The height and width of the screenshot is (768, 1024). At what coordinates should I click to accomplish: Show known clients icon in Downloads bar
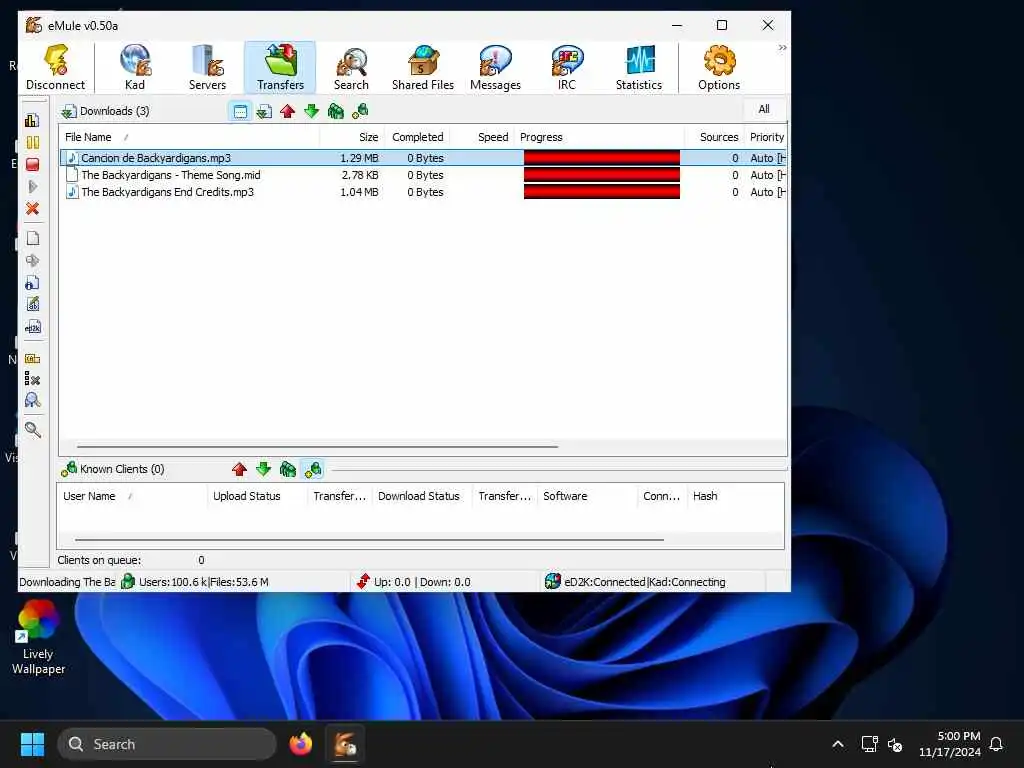(x=360, y=111)
